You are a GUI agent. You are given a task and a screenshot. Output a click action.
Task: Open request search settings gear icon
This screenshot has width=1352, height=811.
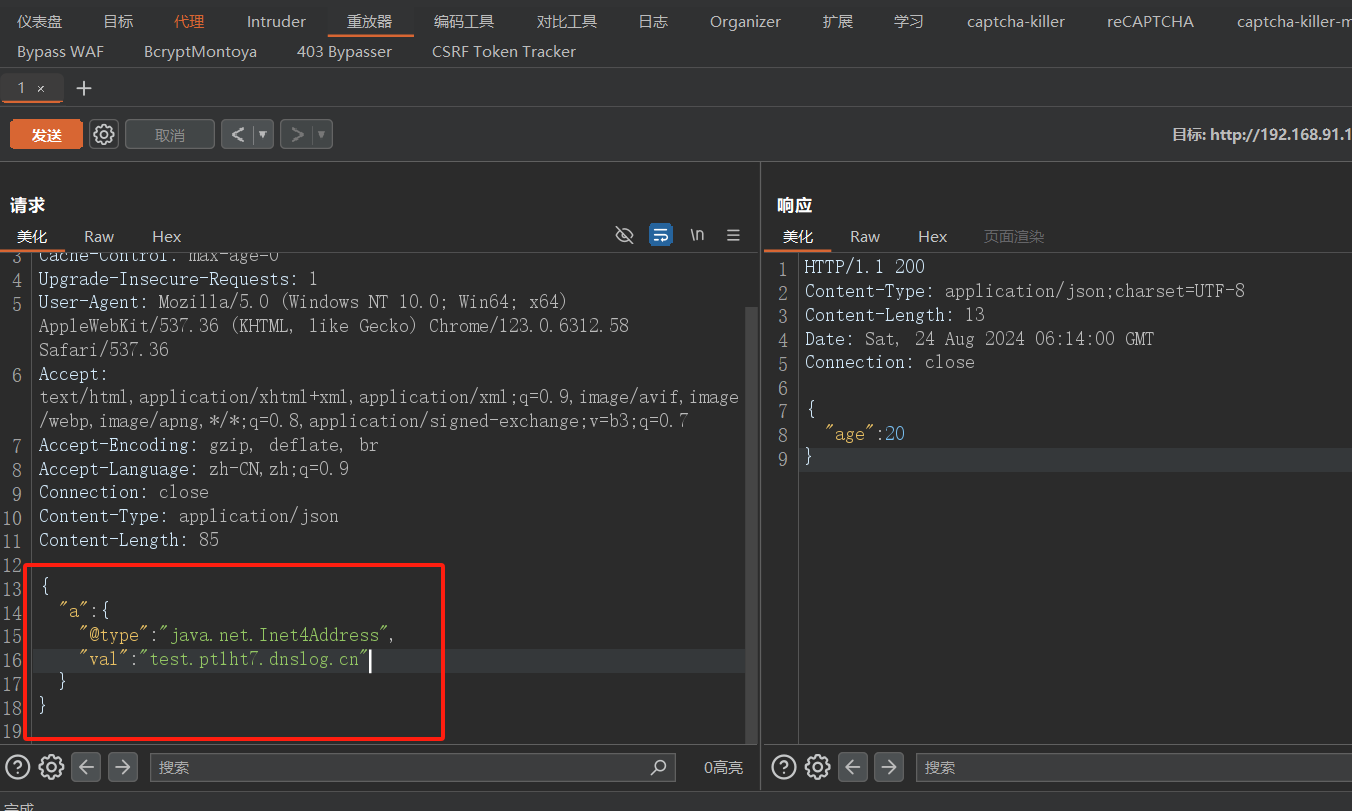click(51, 767)
